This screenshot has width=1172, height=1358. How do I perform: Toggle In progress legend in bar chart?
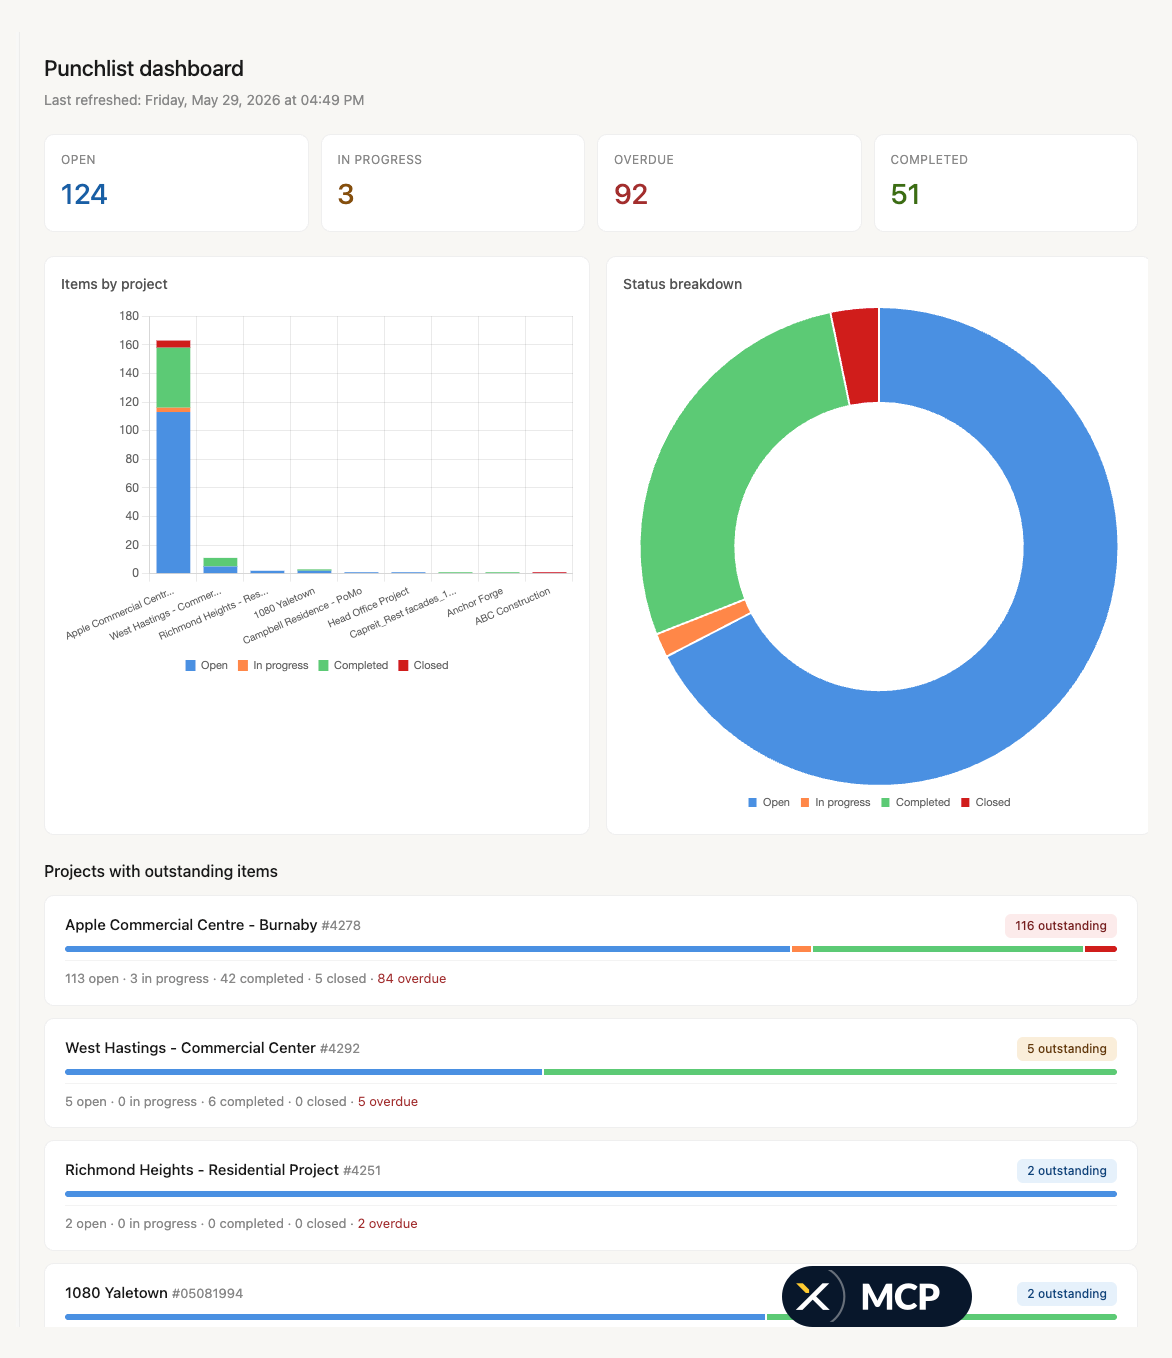click(x=273, y=665)
